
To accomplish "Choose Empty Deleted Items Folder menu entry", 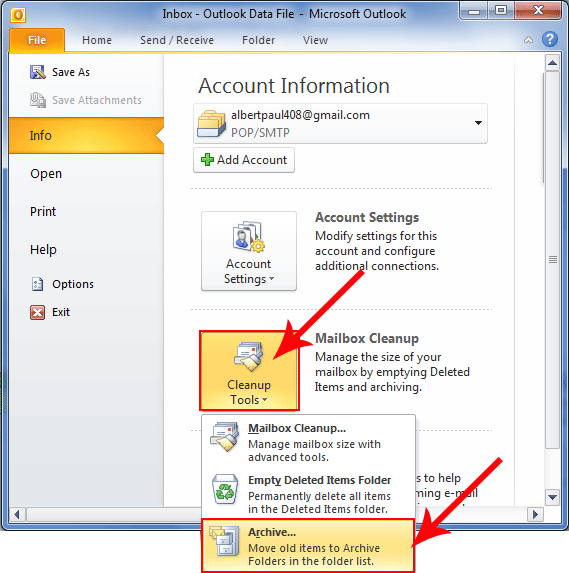I will (x=308, y=493).
